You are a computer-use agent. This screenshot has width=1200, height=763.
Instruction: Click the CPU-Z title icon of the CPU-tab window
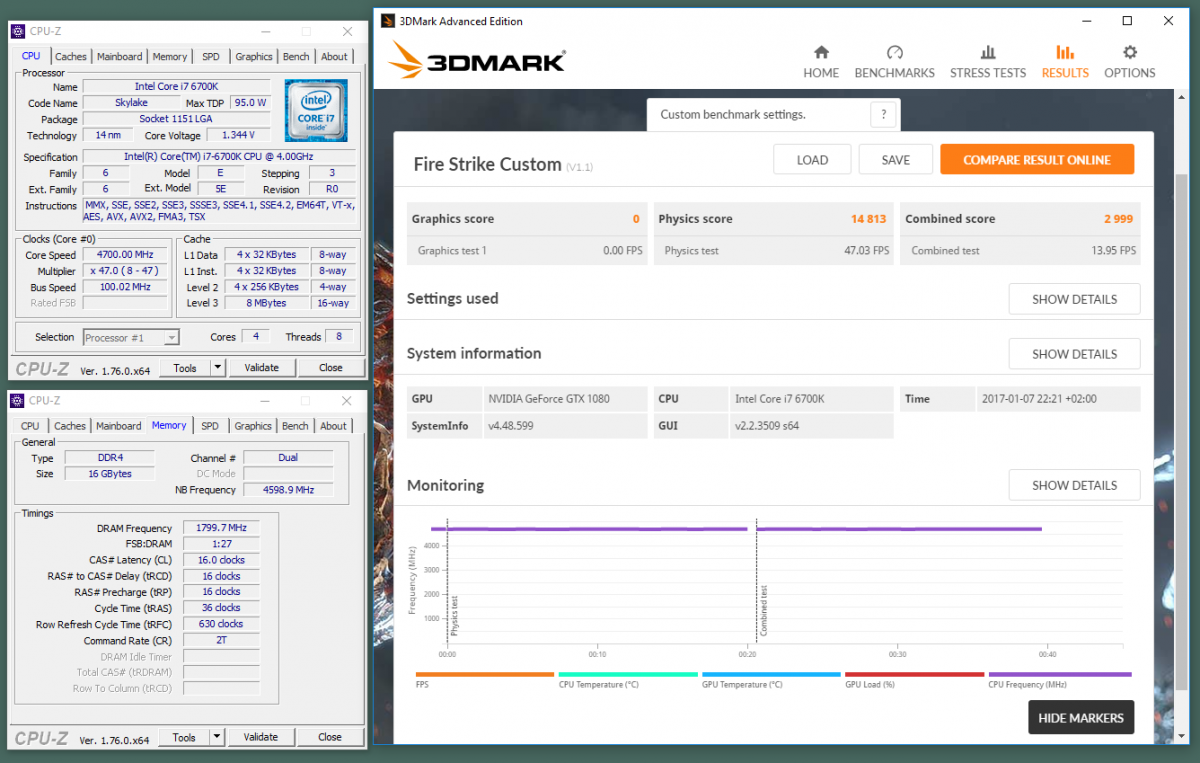(x=17, y=32)
